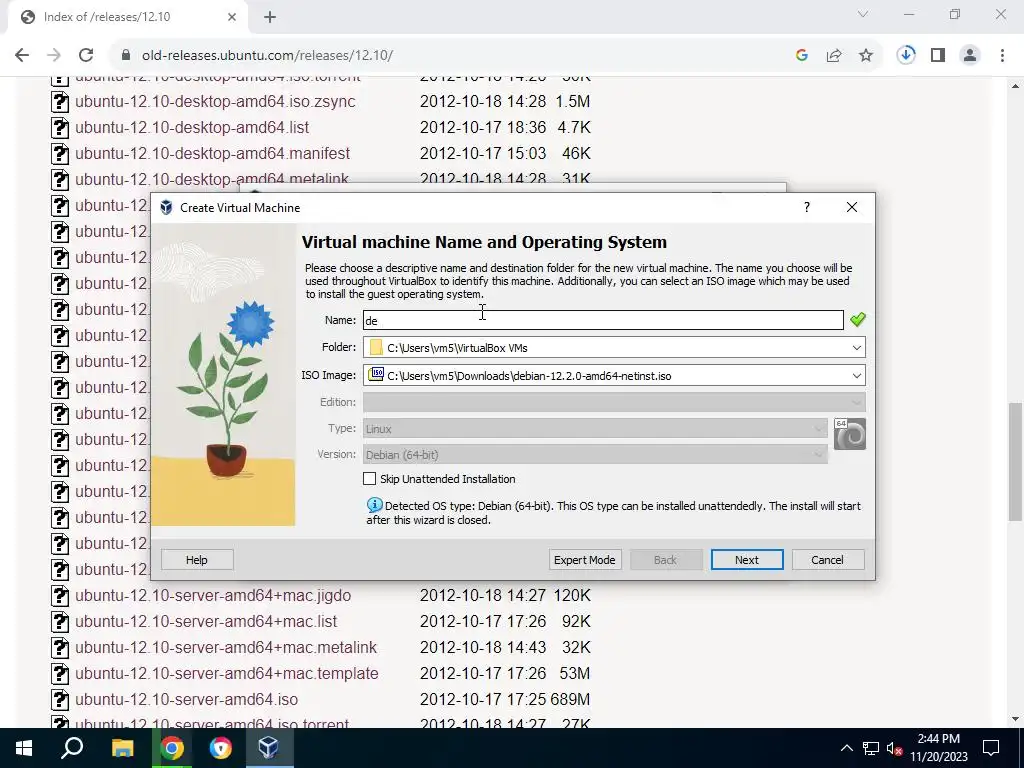Viewport: 1024px width, 768px height.
Task: Open Chrome tab search chevron
Action: coord(863,14)
